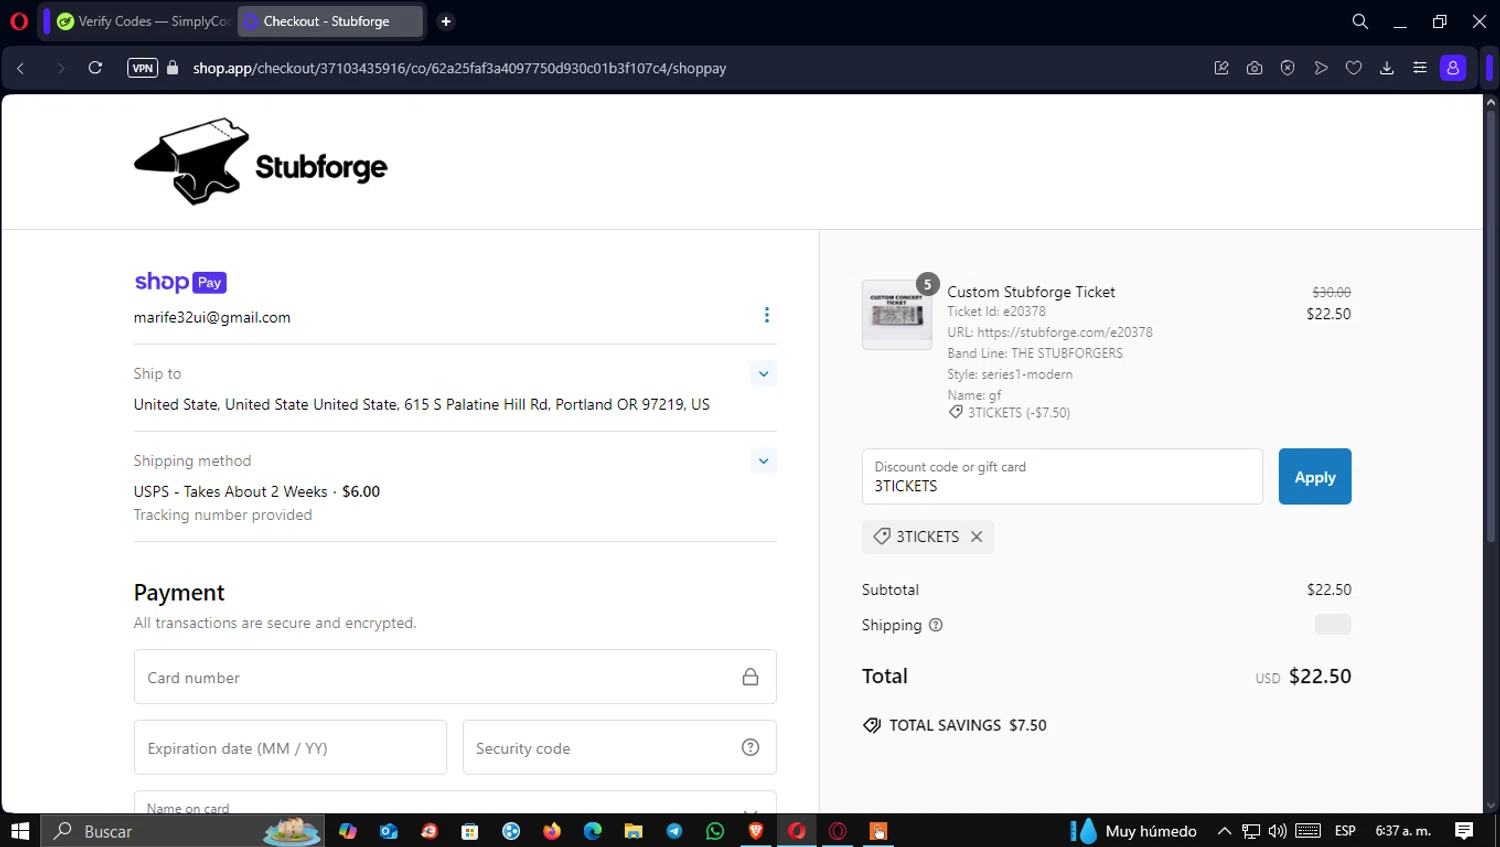
Task: Open File Explorer from the taskbar
Action: pos(633,831)
